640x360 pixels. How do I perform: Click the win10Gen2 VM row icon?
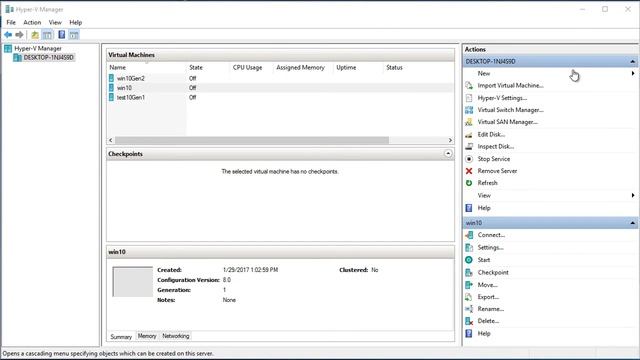click(x=111, y=78)
